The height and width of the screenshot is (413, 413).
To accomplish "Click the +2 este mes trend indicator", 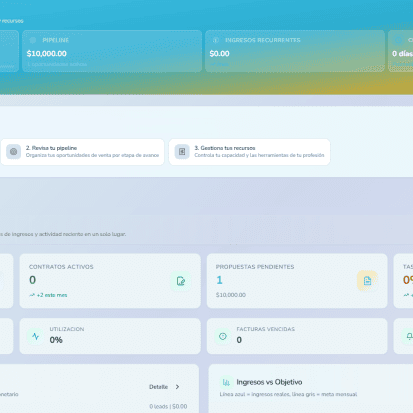I will pos(48,295).
